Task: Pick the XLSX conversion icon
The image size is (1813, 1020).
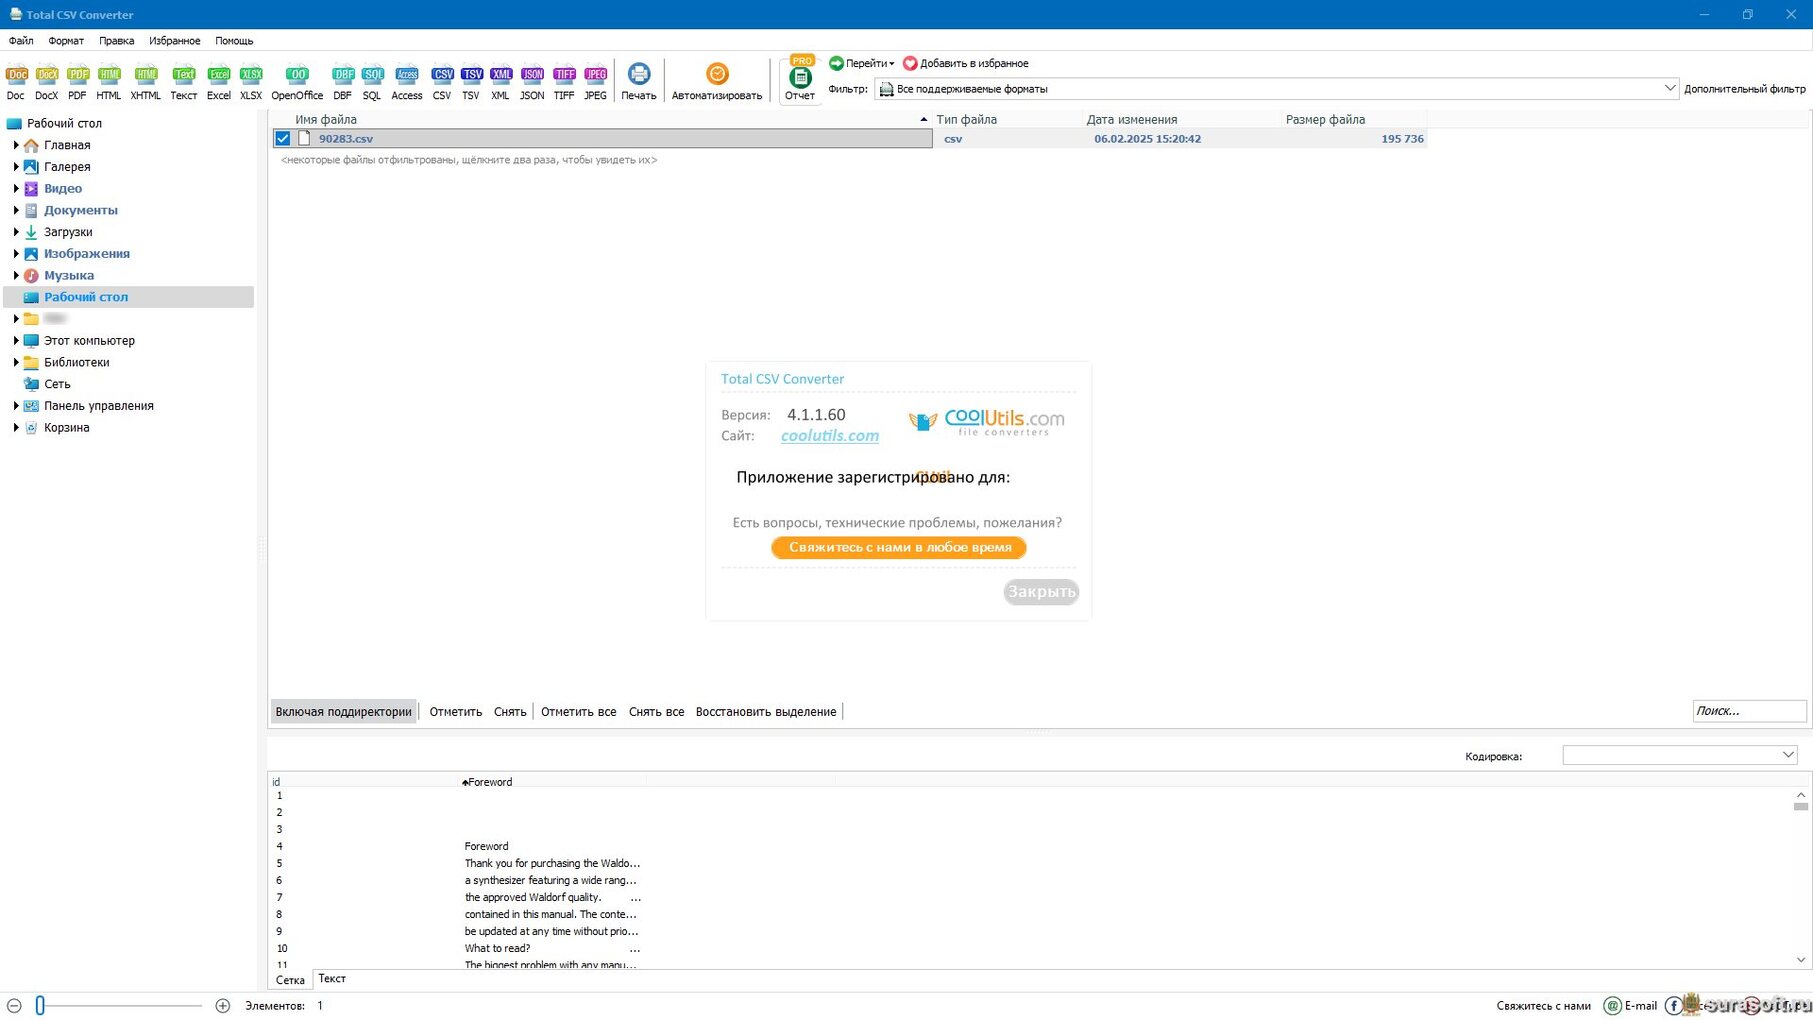Action: [x=251, y=82]
